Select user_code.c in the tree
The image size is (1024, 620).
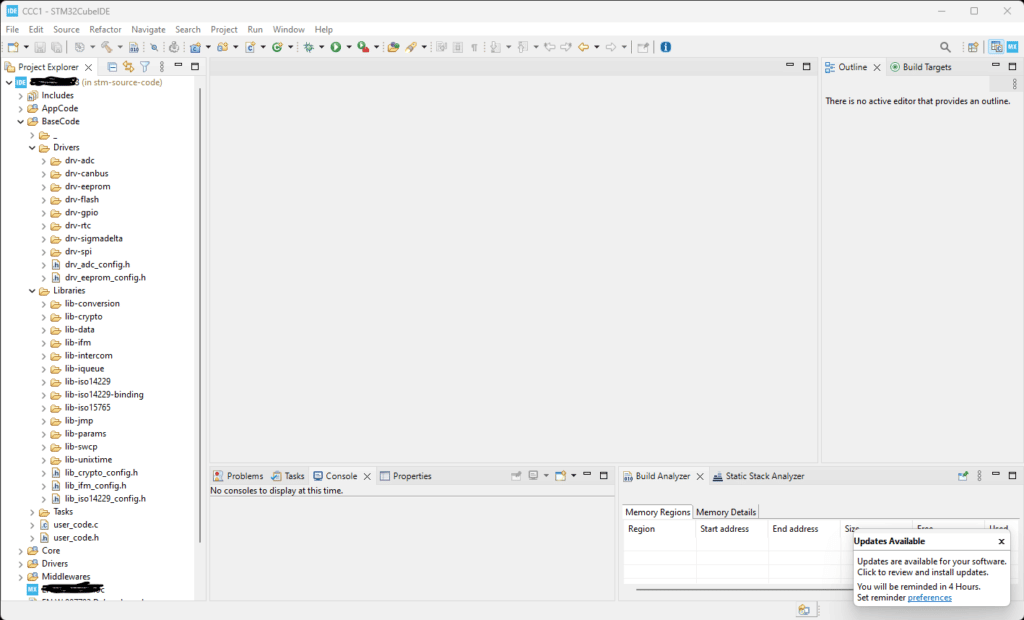[76, 525]
